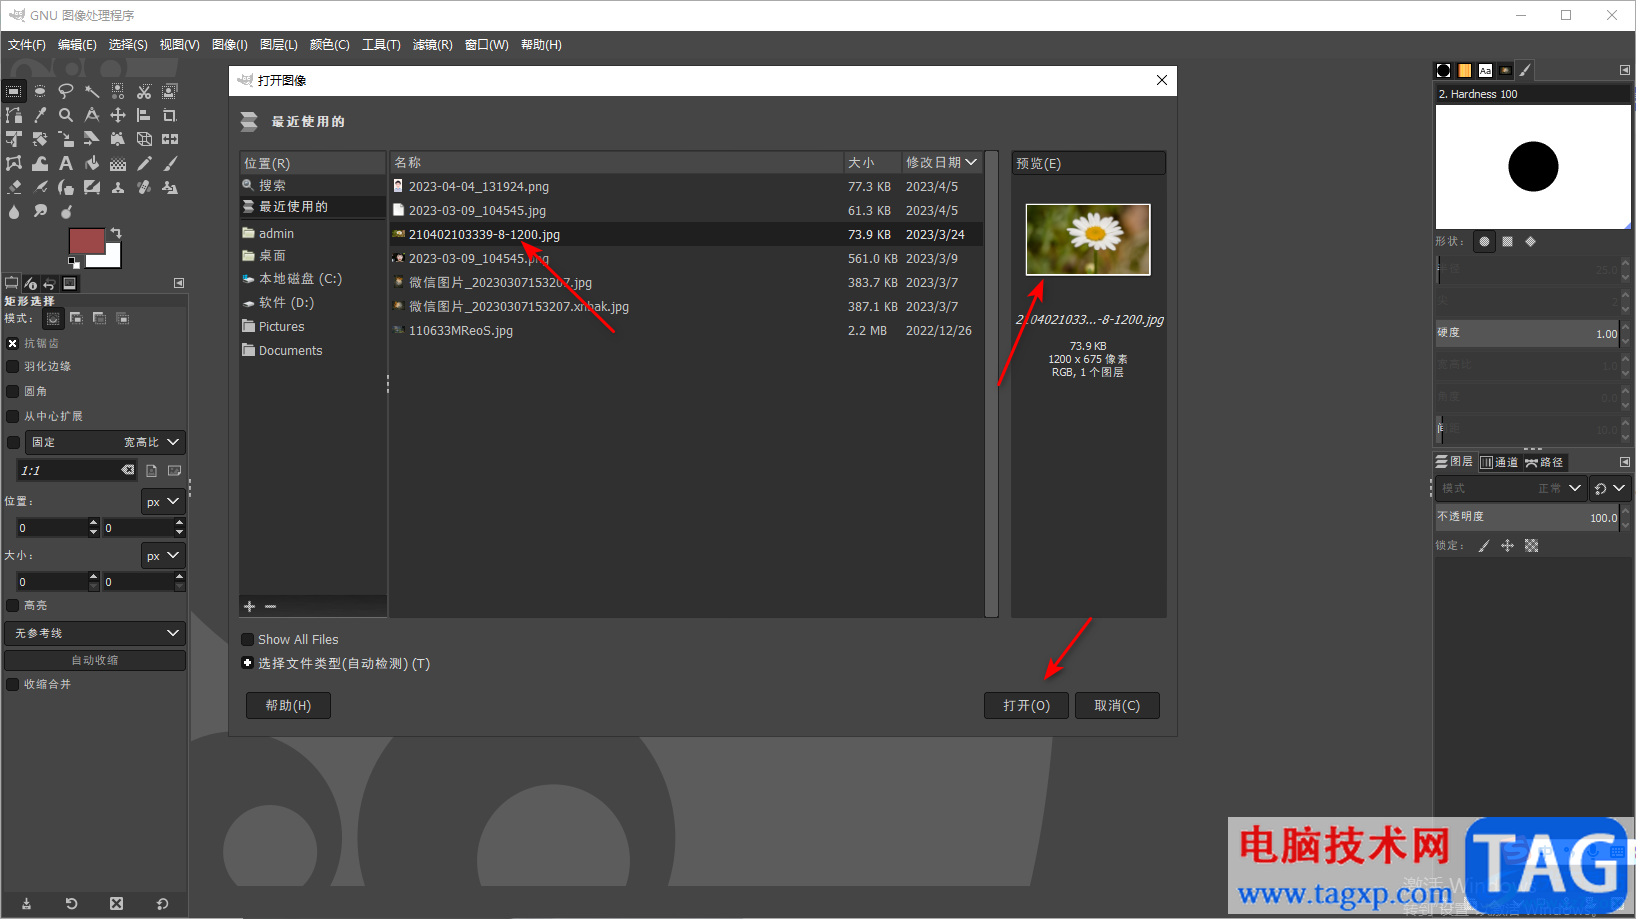Swap foreground and background colors
This screenshot has height=919, width=1636.
point(116,233)
